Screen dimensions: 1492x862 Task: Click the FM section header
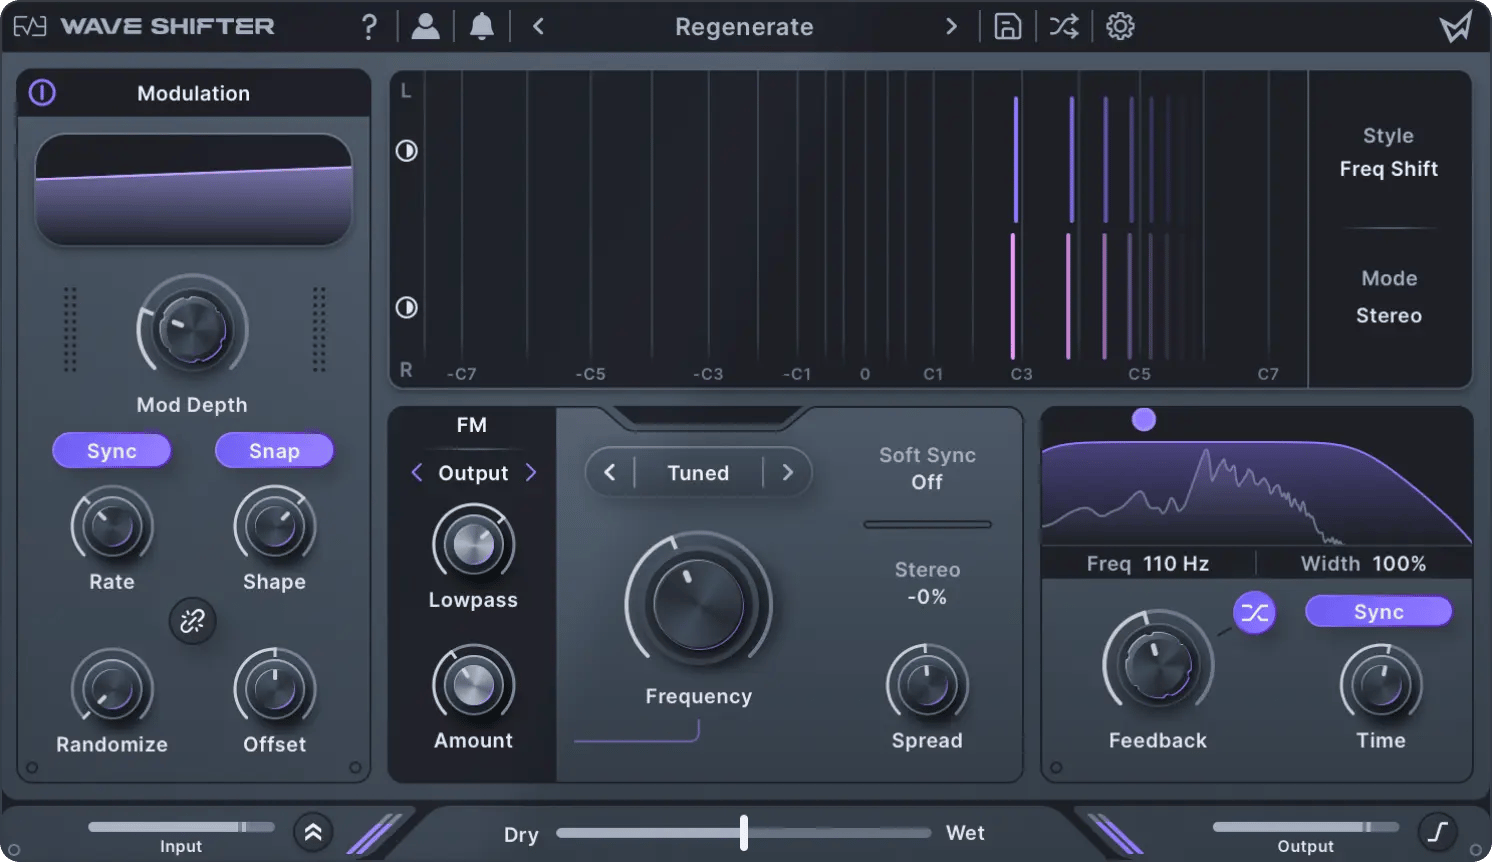[x=472, y=425]
